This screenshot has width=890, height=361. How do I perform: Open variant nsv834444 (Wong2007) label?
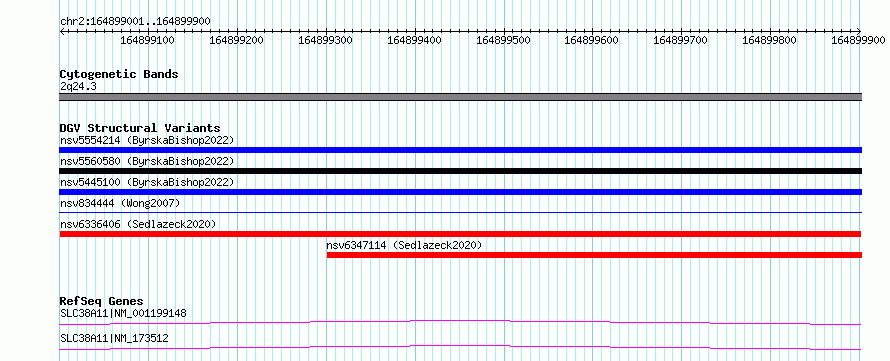click(x=120, y=203)
